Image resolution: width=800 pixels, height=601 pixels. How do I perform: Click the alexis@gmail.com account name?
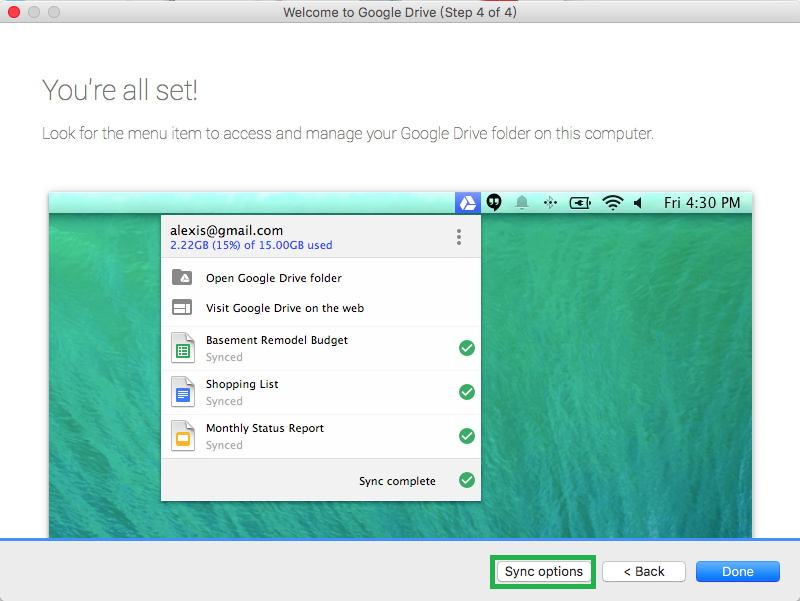(x=227, y=231)
